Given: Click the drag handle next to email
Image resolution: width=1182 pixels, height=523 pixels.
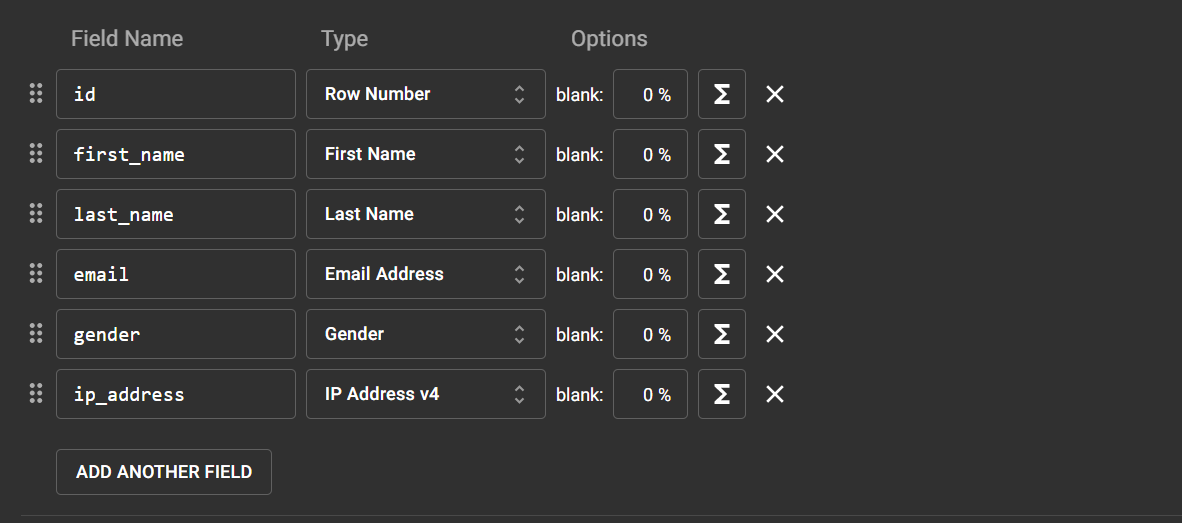Looking at the screenshot, I should coord(36,274).
